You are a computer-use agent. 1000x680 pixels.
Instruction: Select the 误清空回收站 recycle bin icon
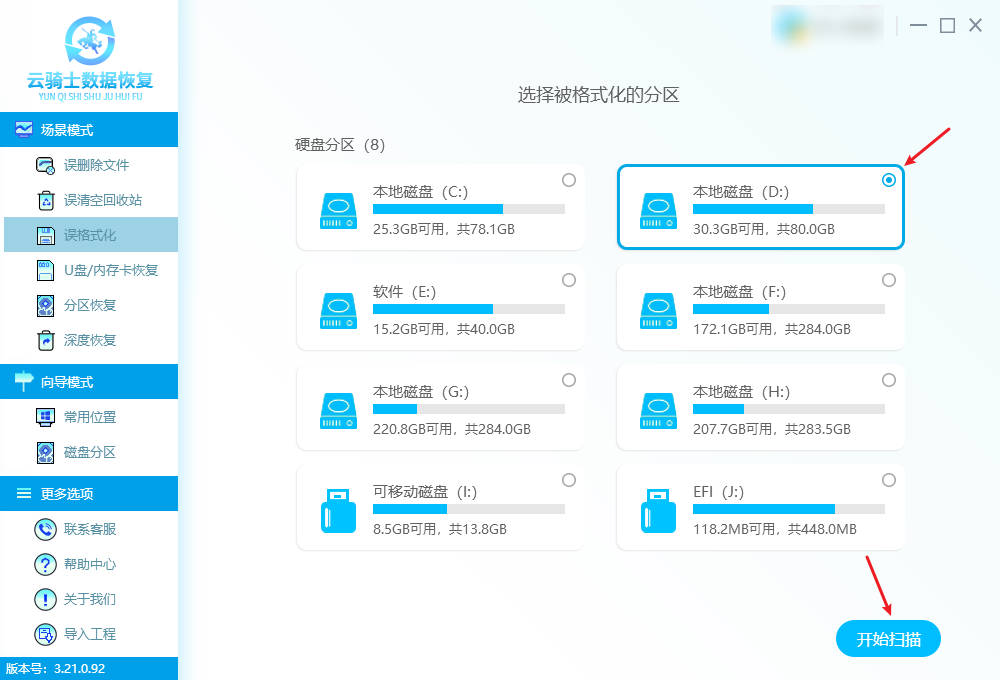tap(45, 200)
